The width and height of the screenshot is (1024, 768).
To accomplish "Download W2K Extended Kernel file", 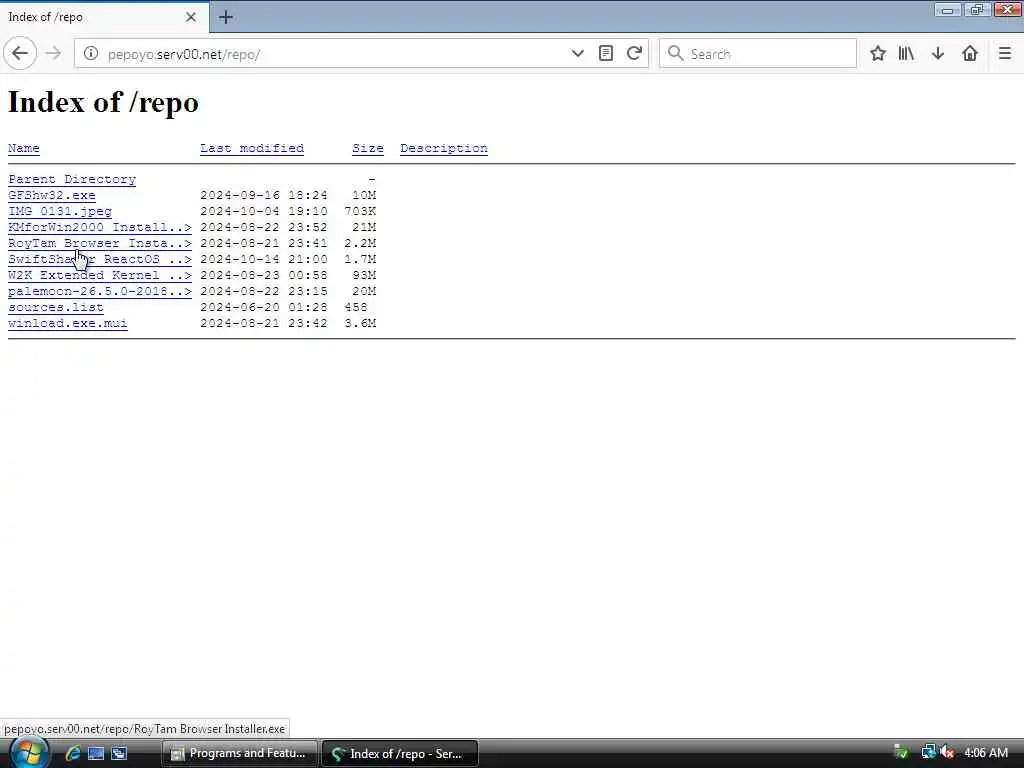I will [100, 275].
